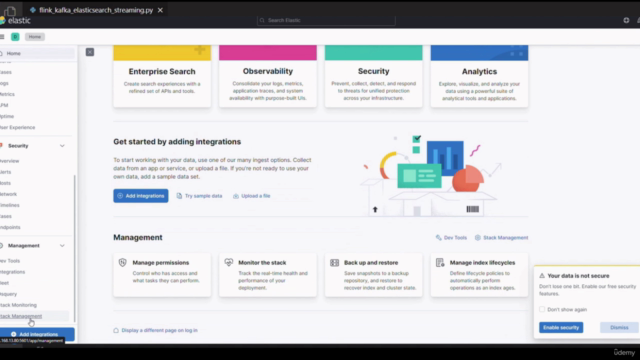Image resolution: width=640 pixels, height=360 pixels.
Task: Select the flink_kafka_elasticsearch_streaming.py tab
Action: (96, 10)
